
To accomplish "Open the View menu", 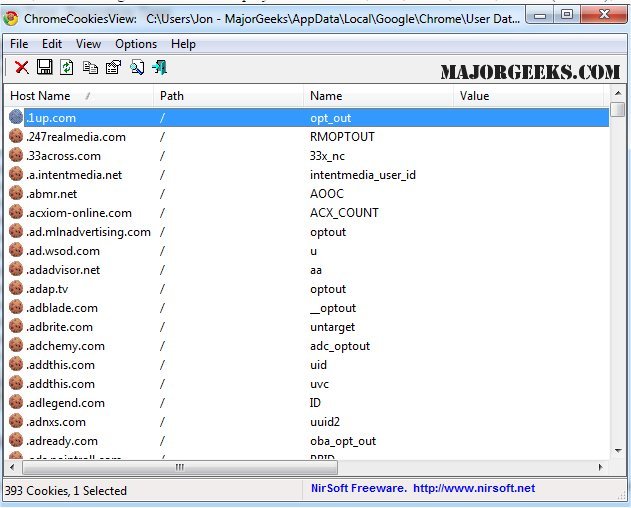I will [88, 44].
